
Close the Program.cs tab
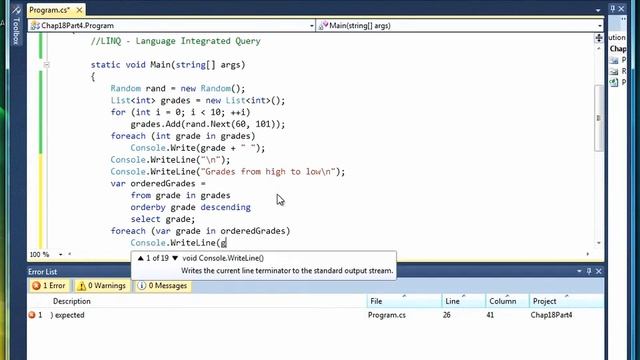pyautogui.click(x=80, y=10)
